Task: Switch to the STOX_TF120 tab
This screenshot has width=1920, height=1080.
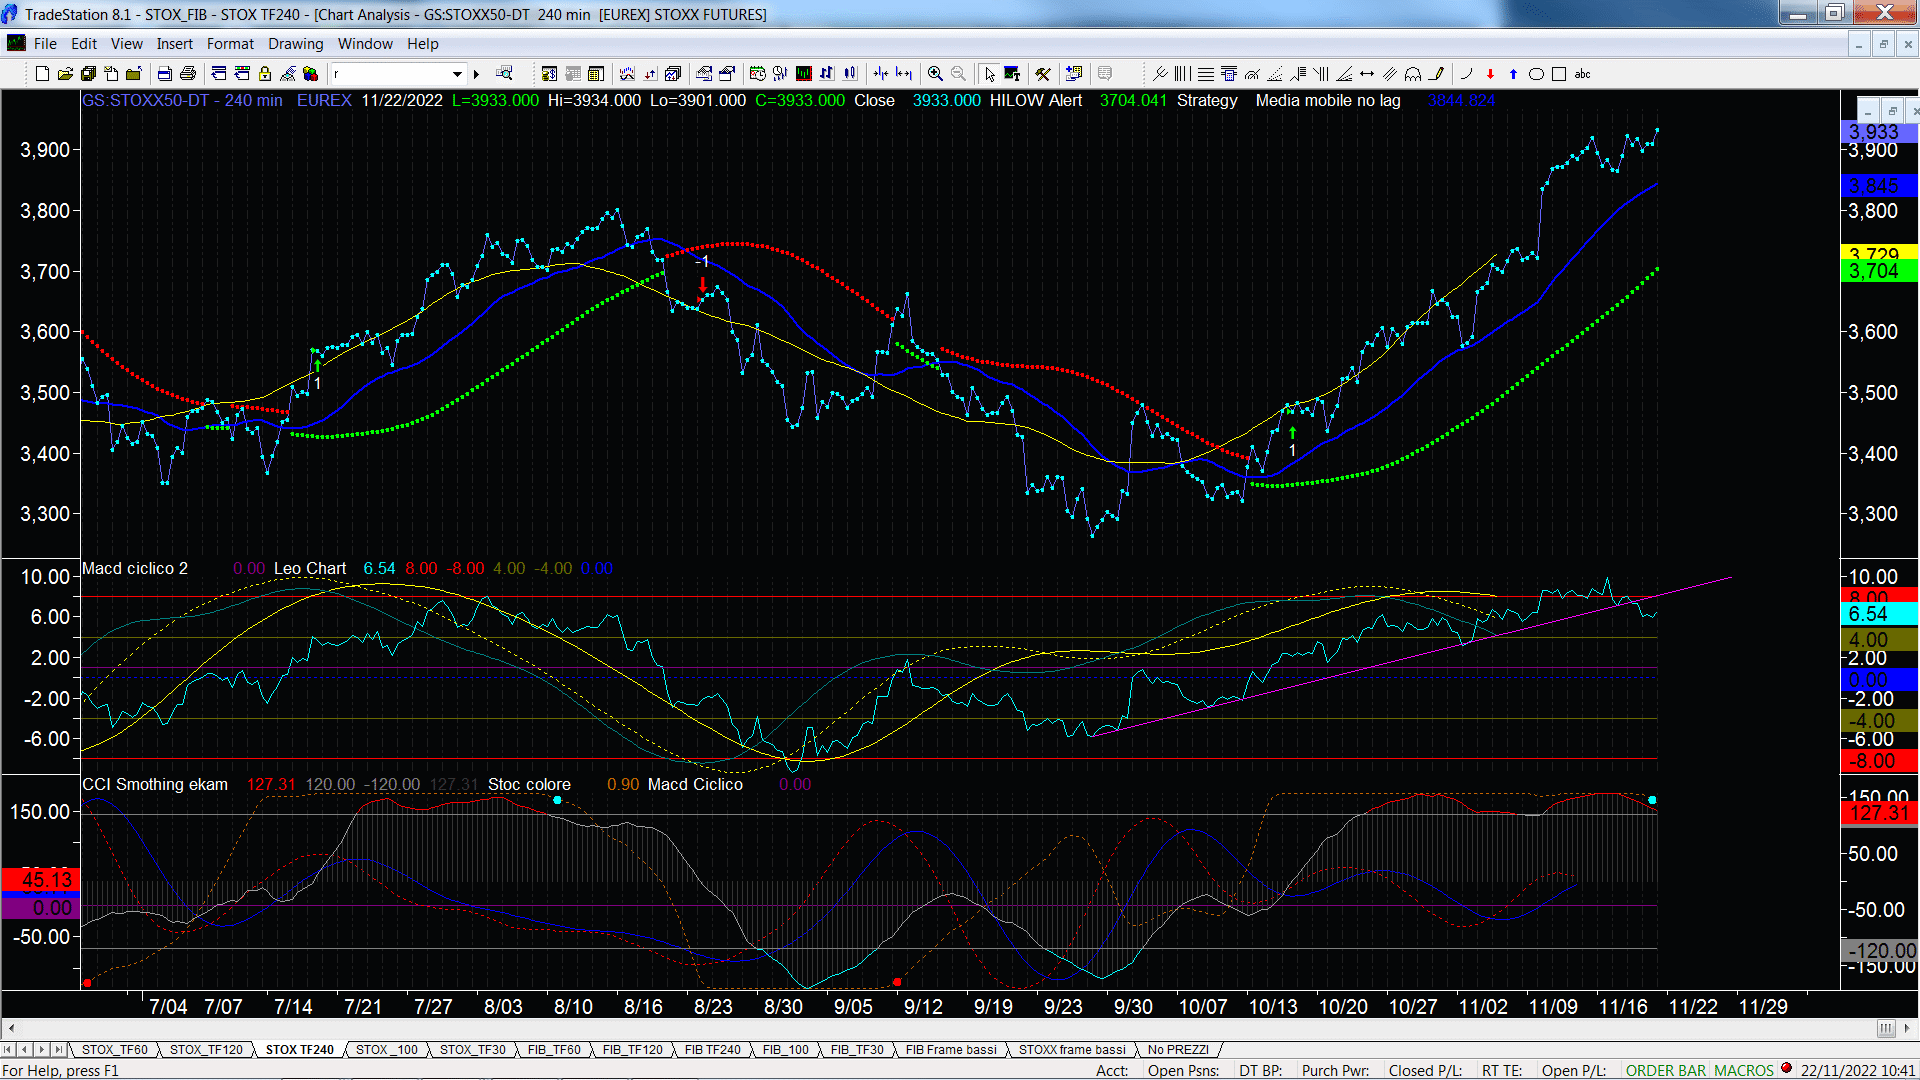Action: [206, 1049]
